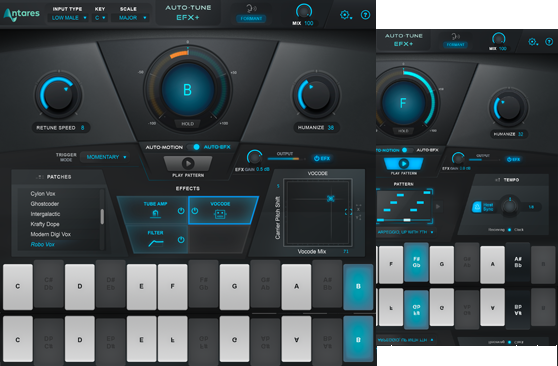Screen dimensions: 558x366
Task: Select the Intergalactic patch
Action: (45, 214)
